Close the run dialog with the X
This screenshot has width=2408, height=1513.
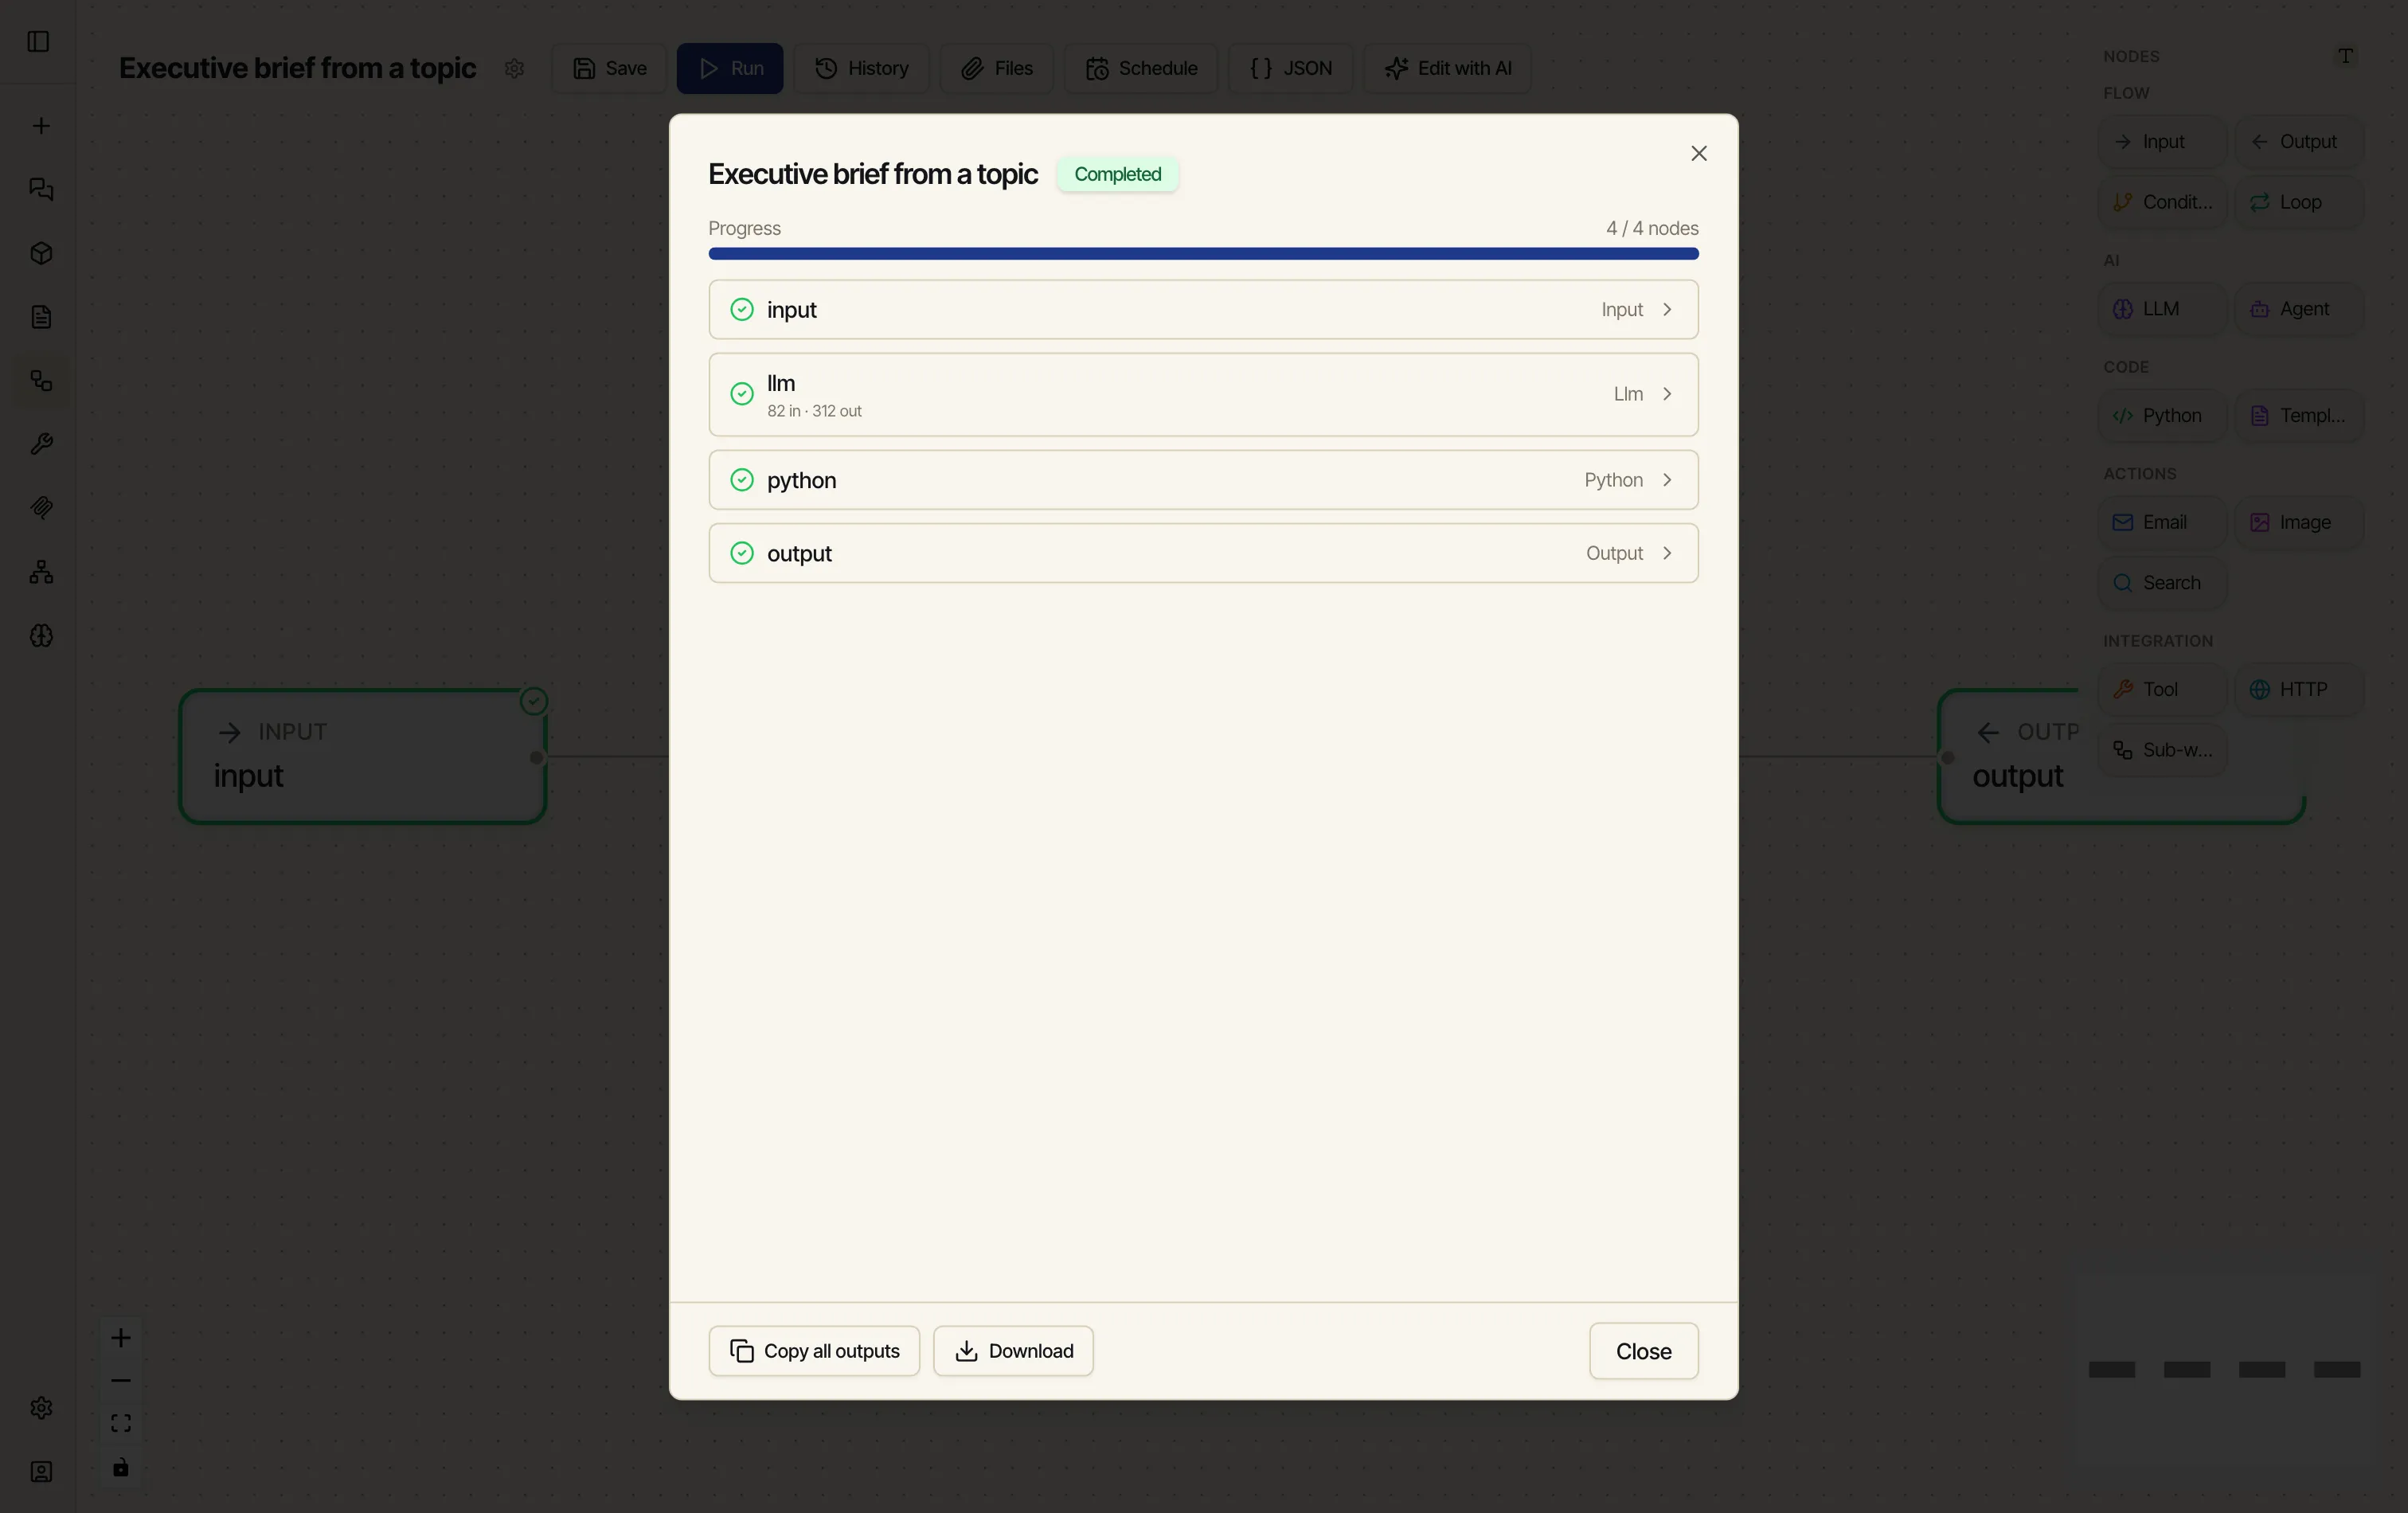point(1699,153)
